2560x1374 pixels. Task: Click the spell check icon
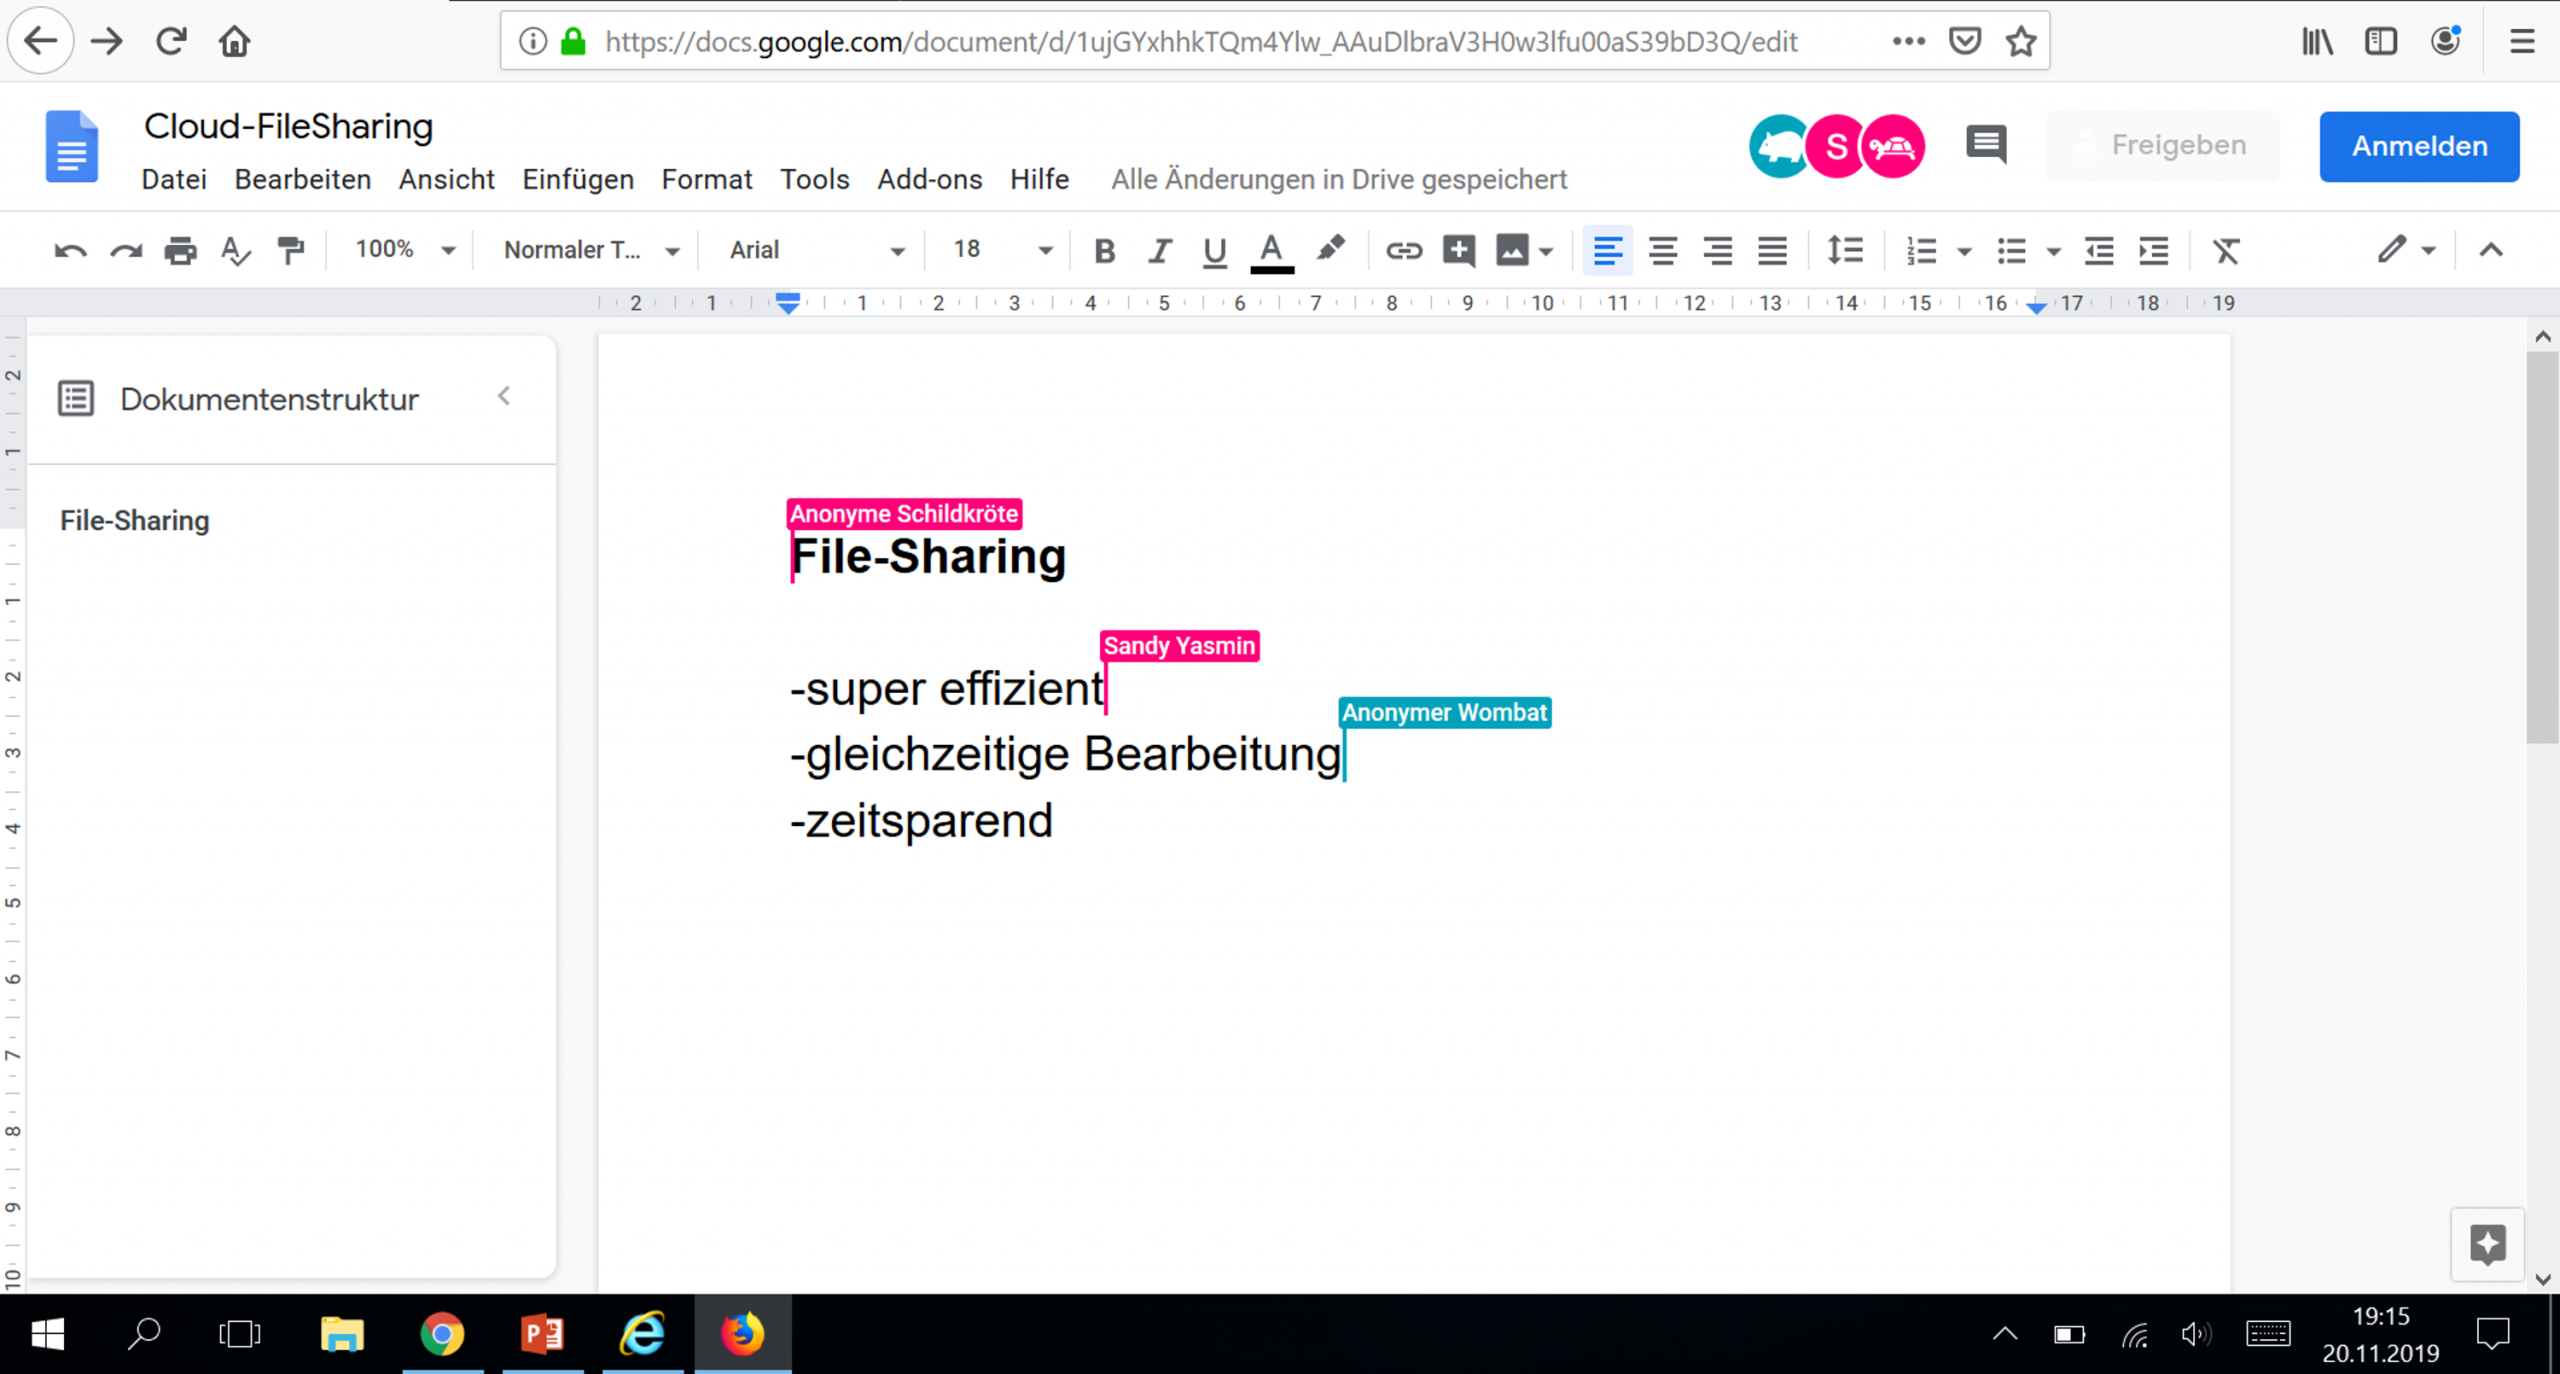point(235,250)
